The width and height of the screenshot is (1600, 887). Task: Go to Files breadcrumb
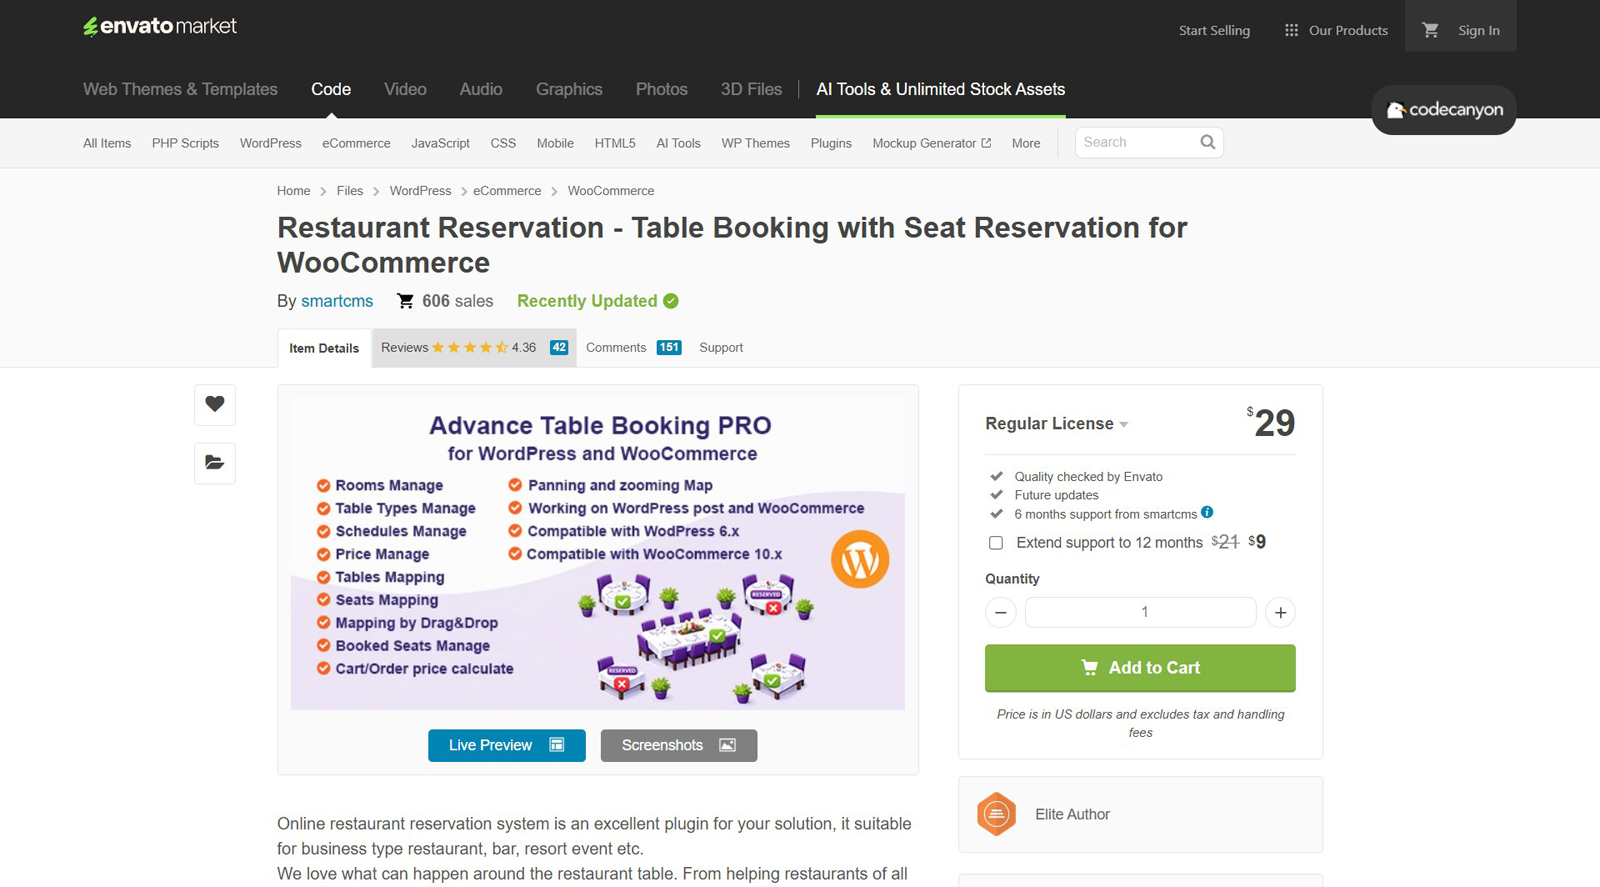coord(350,191)
